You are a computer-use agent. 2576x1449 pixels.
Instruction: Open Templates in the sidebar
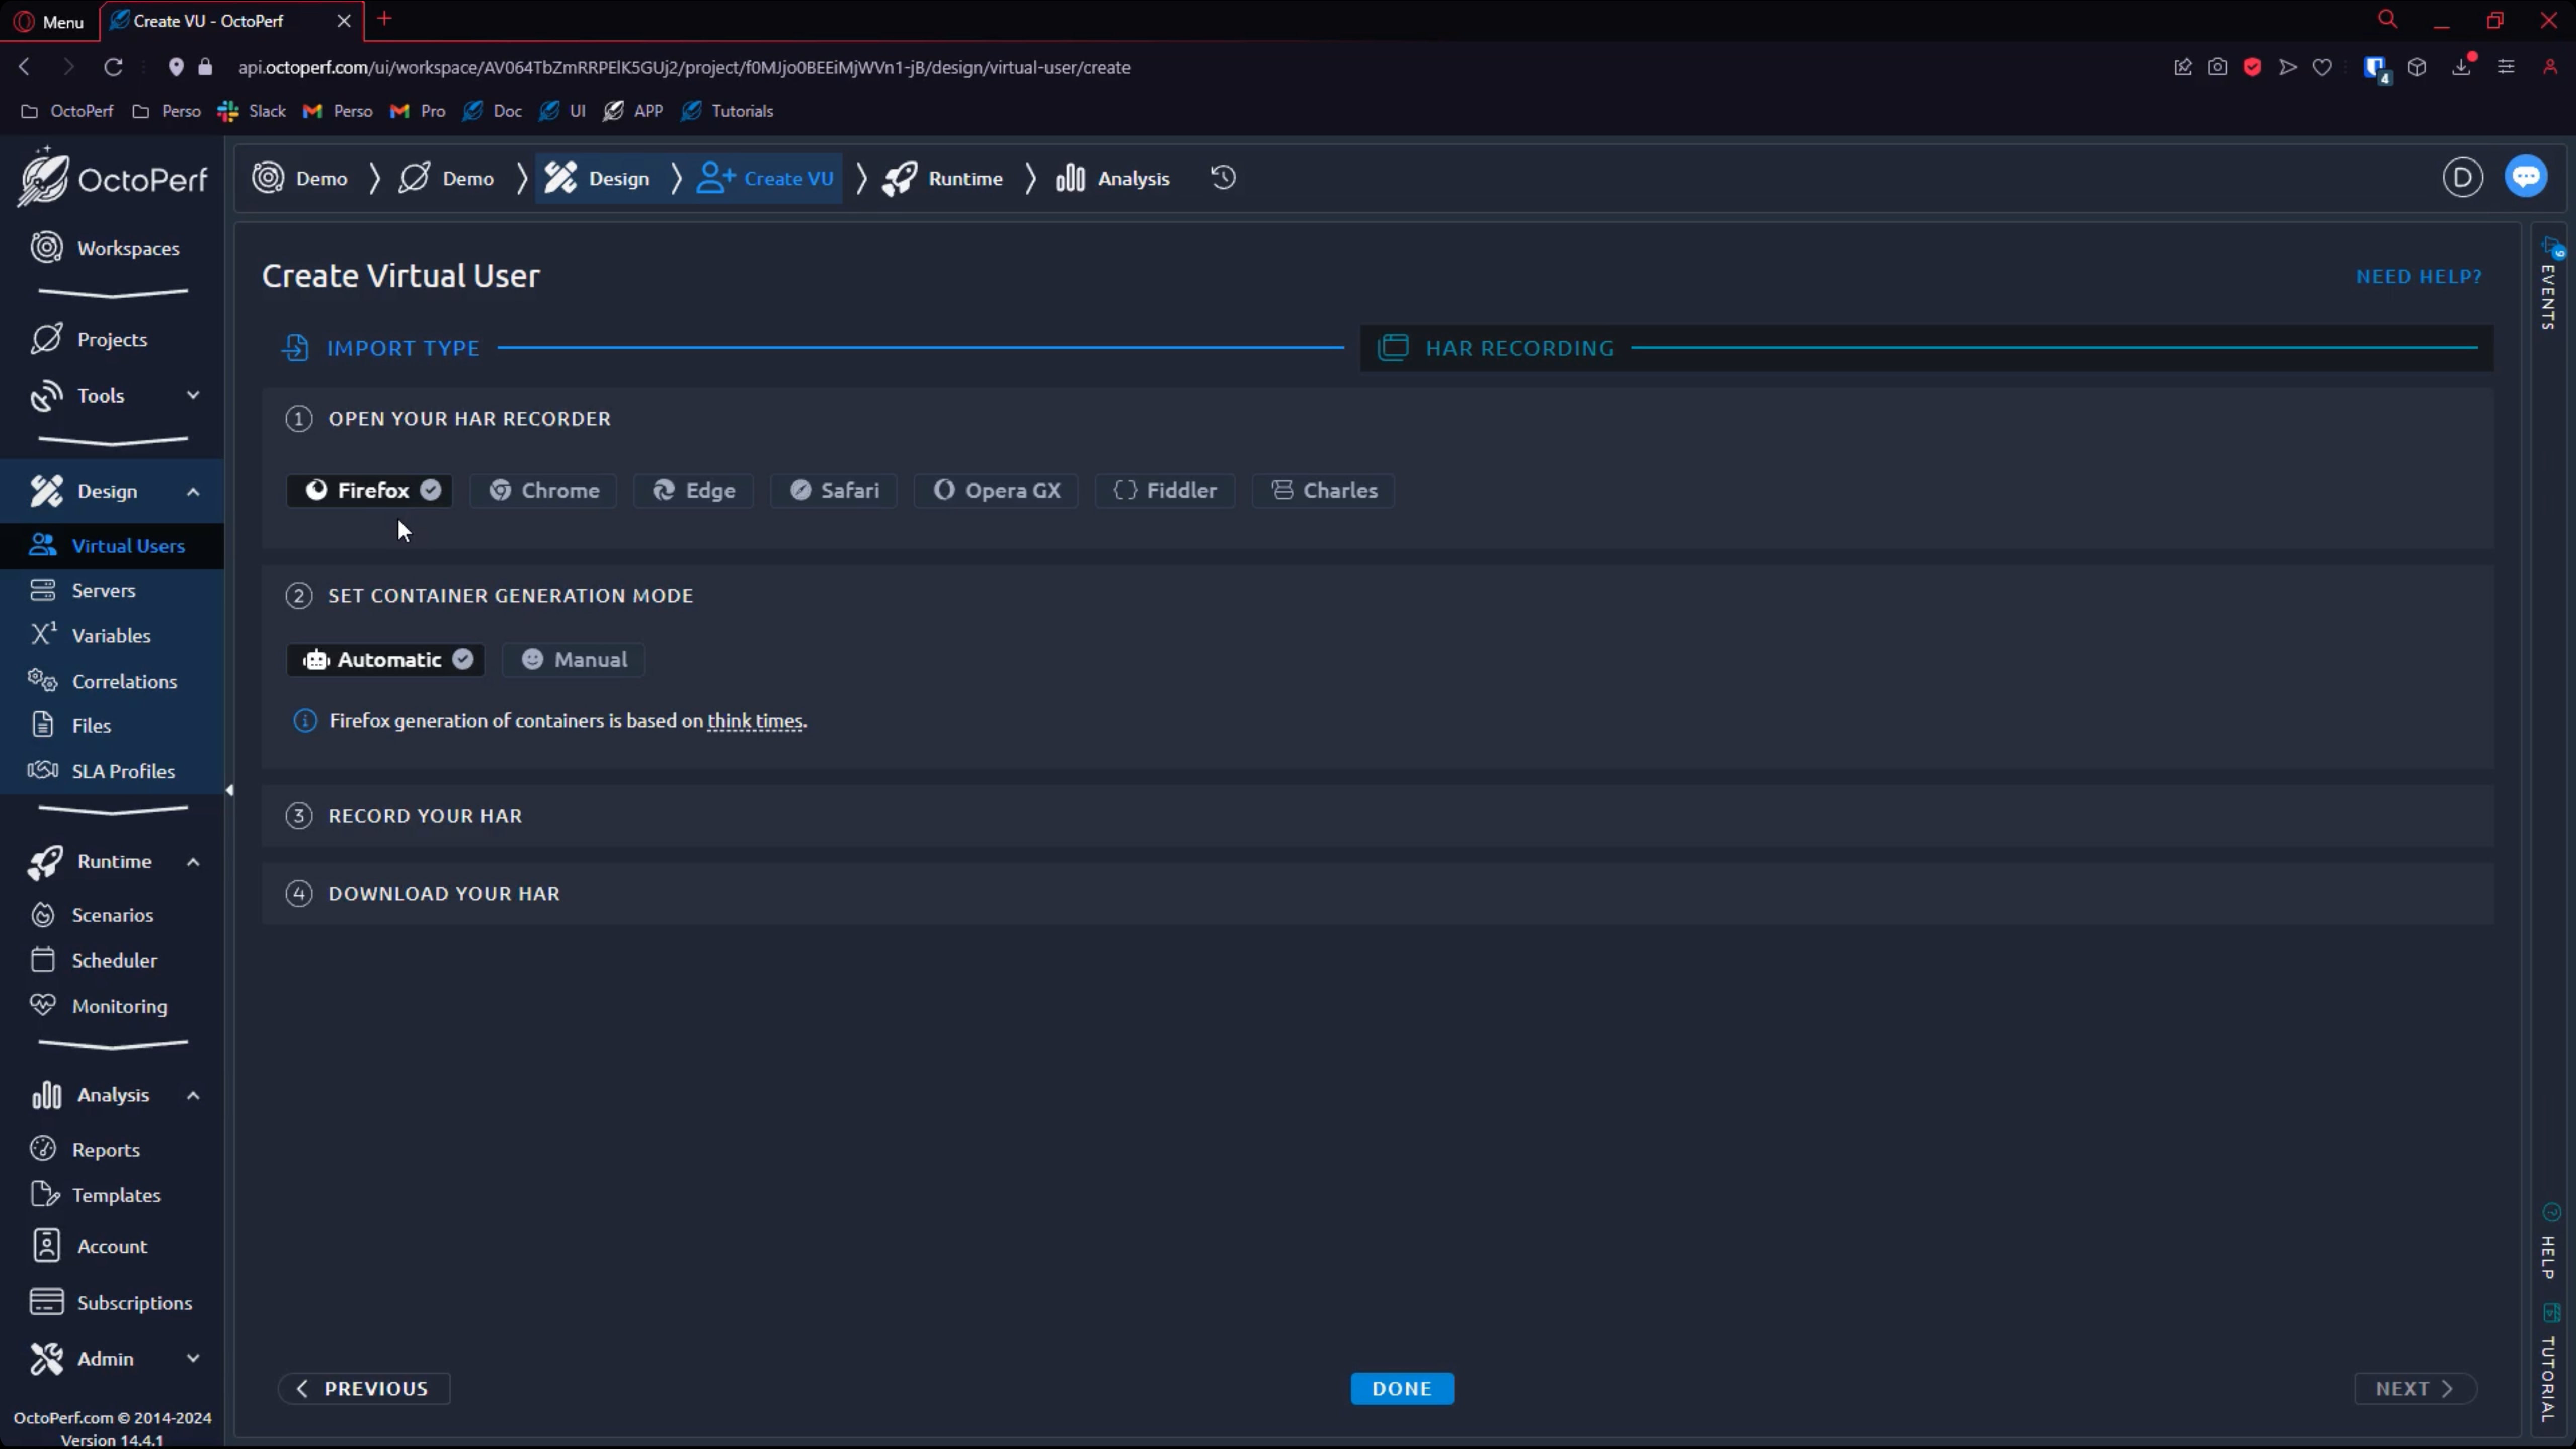(112, 1195)
